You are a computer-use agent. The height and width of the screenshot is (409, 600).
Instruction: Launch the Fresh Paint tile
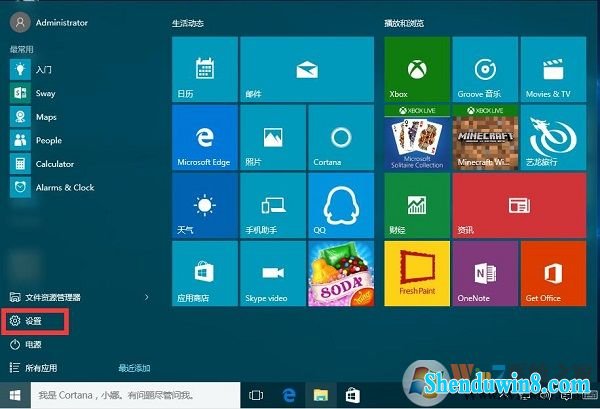417,274
